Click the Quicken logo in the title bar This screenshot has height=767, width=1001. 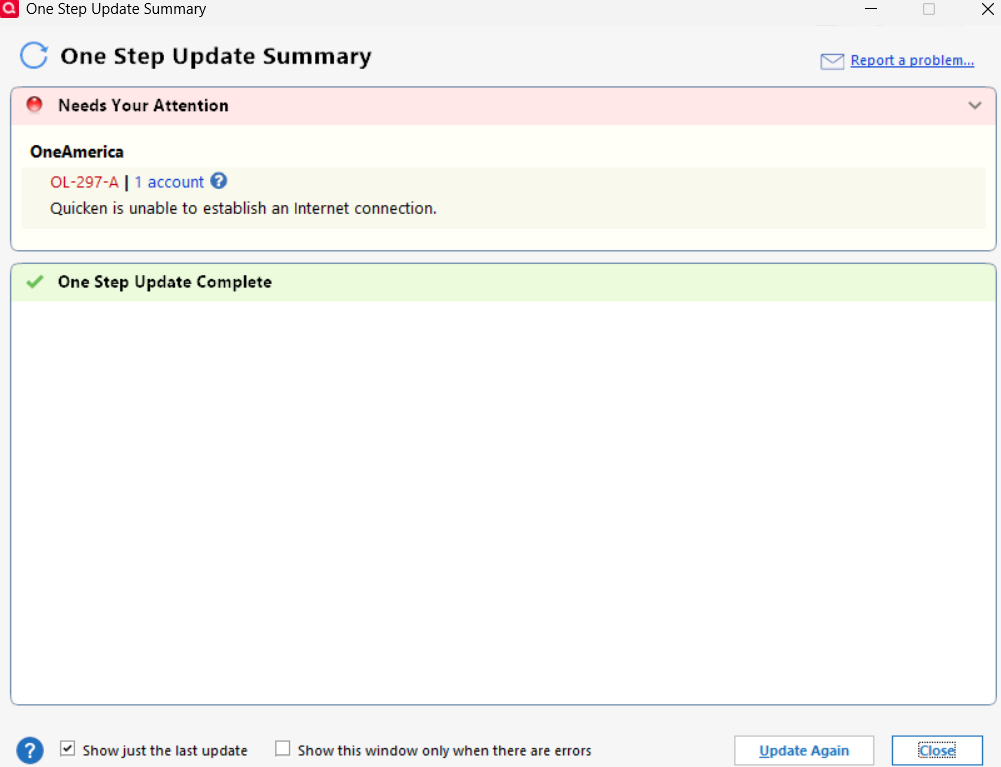tap(9, 9)
